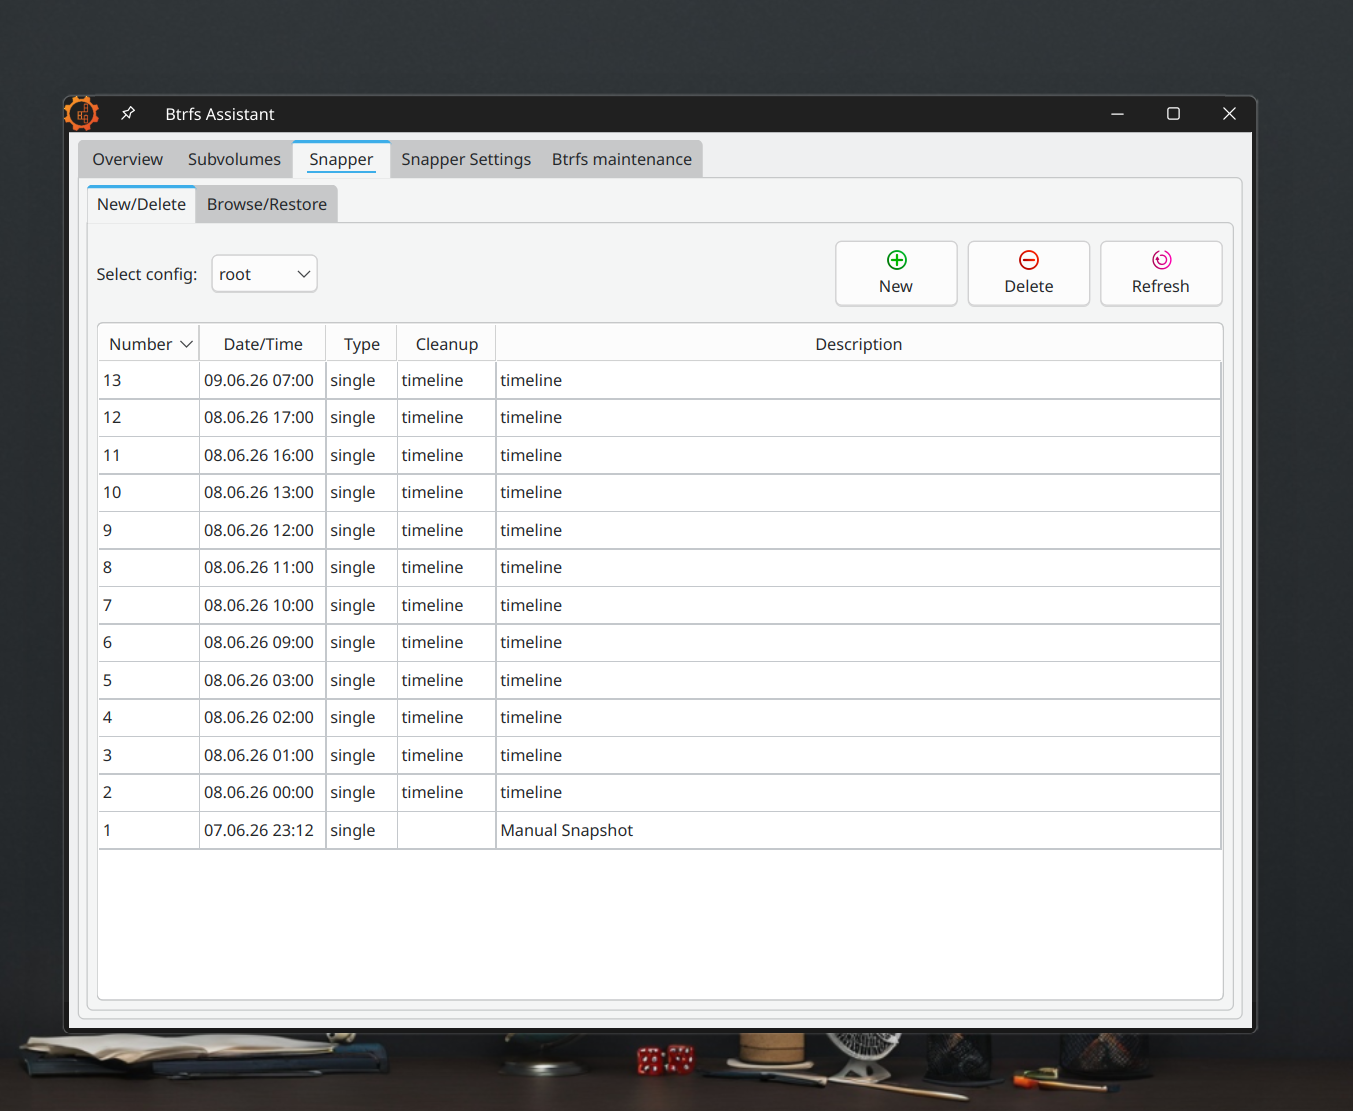
Task: Click the 08.06.26 02:00 date cell
Action: [263, 717]
